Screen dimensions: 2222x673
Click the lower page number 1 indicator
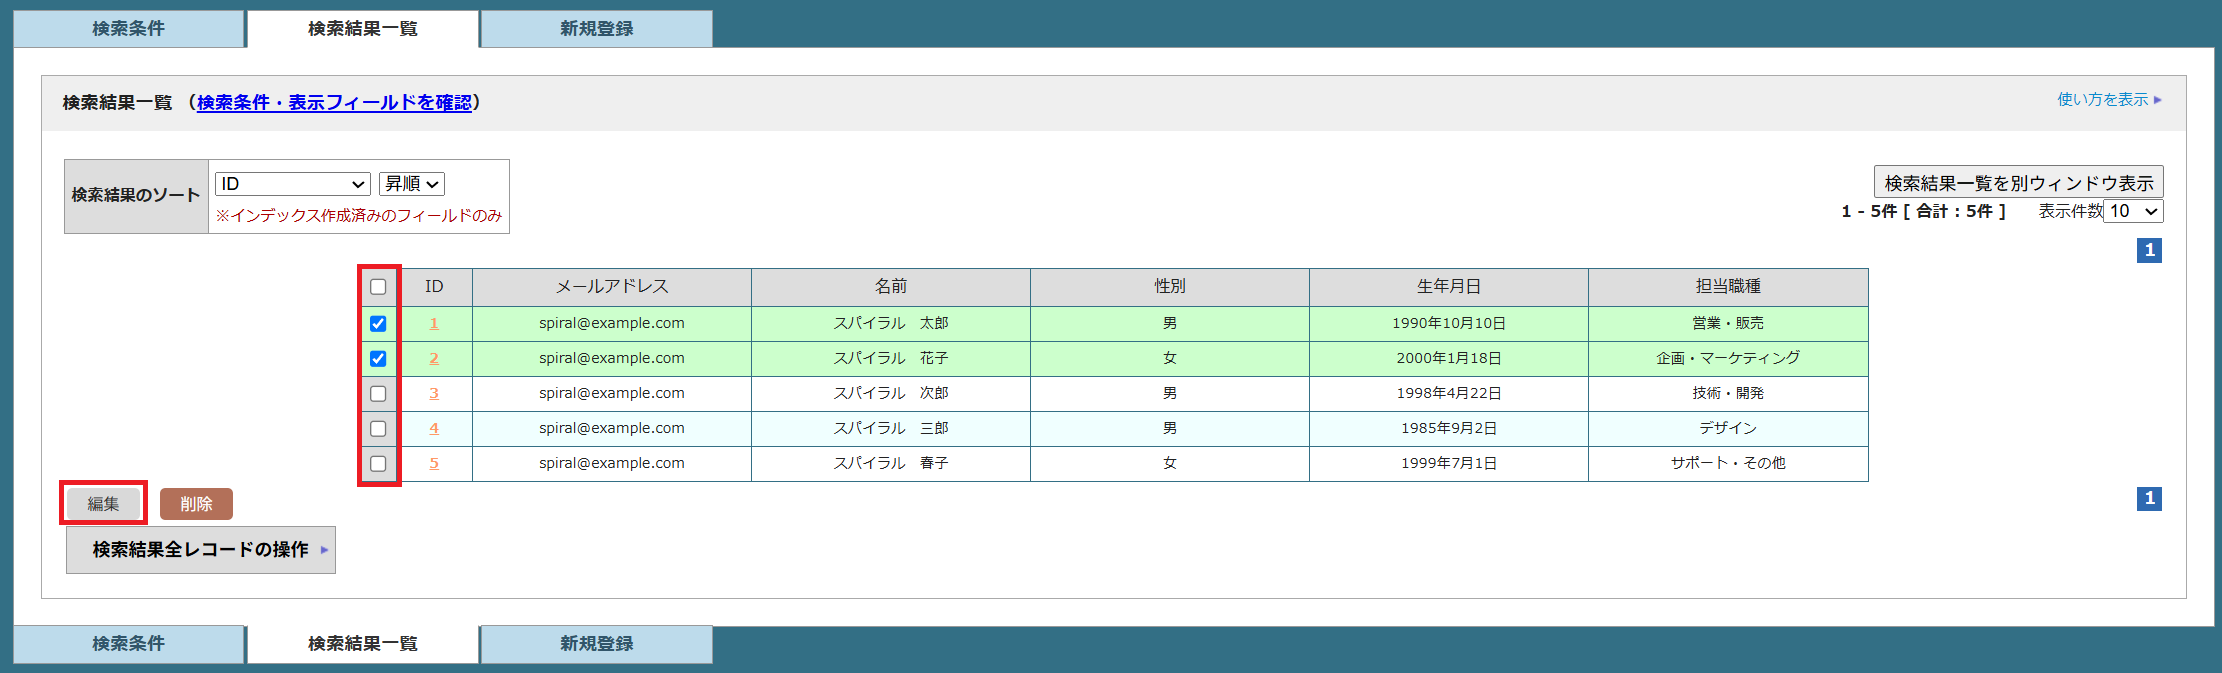[x=2149, y=498]
